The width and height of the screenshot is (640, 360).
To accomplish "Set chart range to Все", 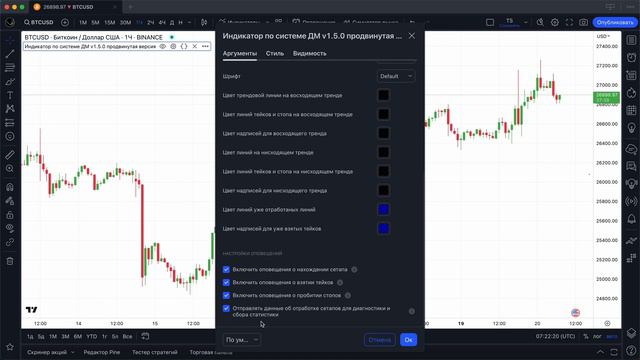I will pos(127,336).
